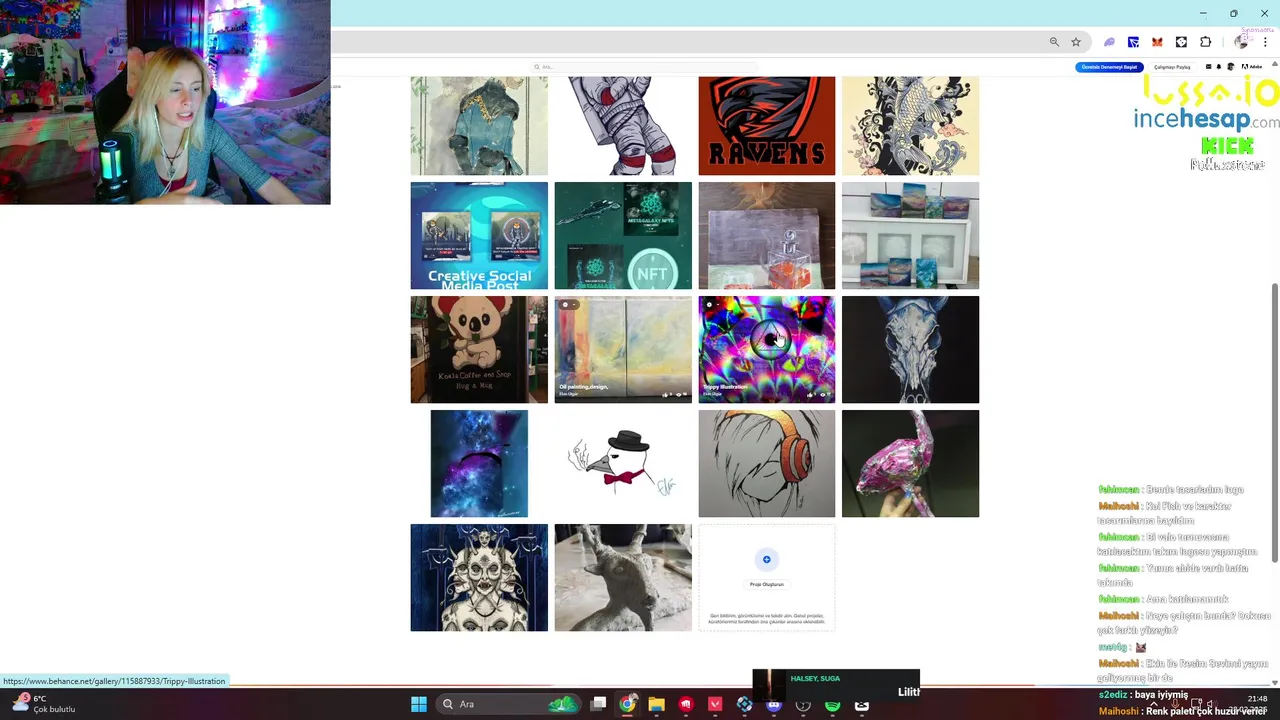Open Behance messages envelope icon
Image resolution: width=1280 pixels, height=720 pixels.
[1208, 67]
